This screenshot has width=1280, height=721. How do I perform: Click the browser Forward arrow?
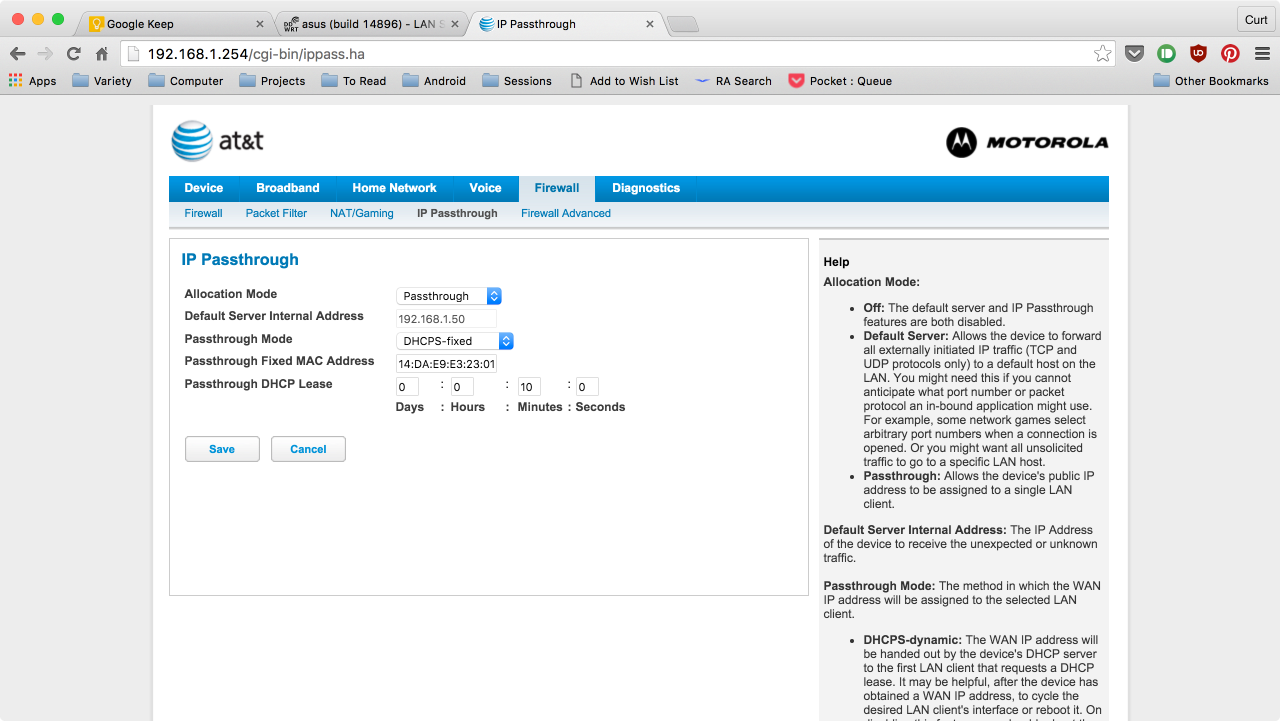click(45, 54)
